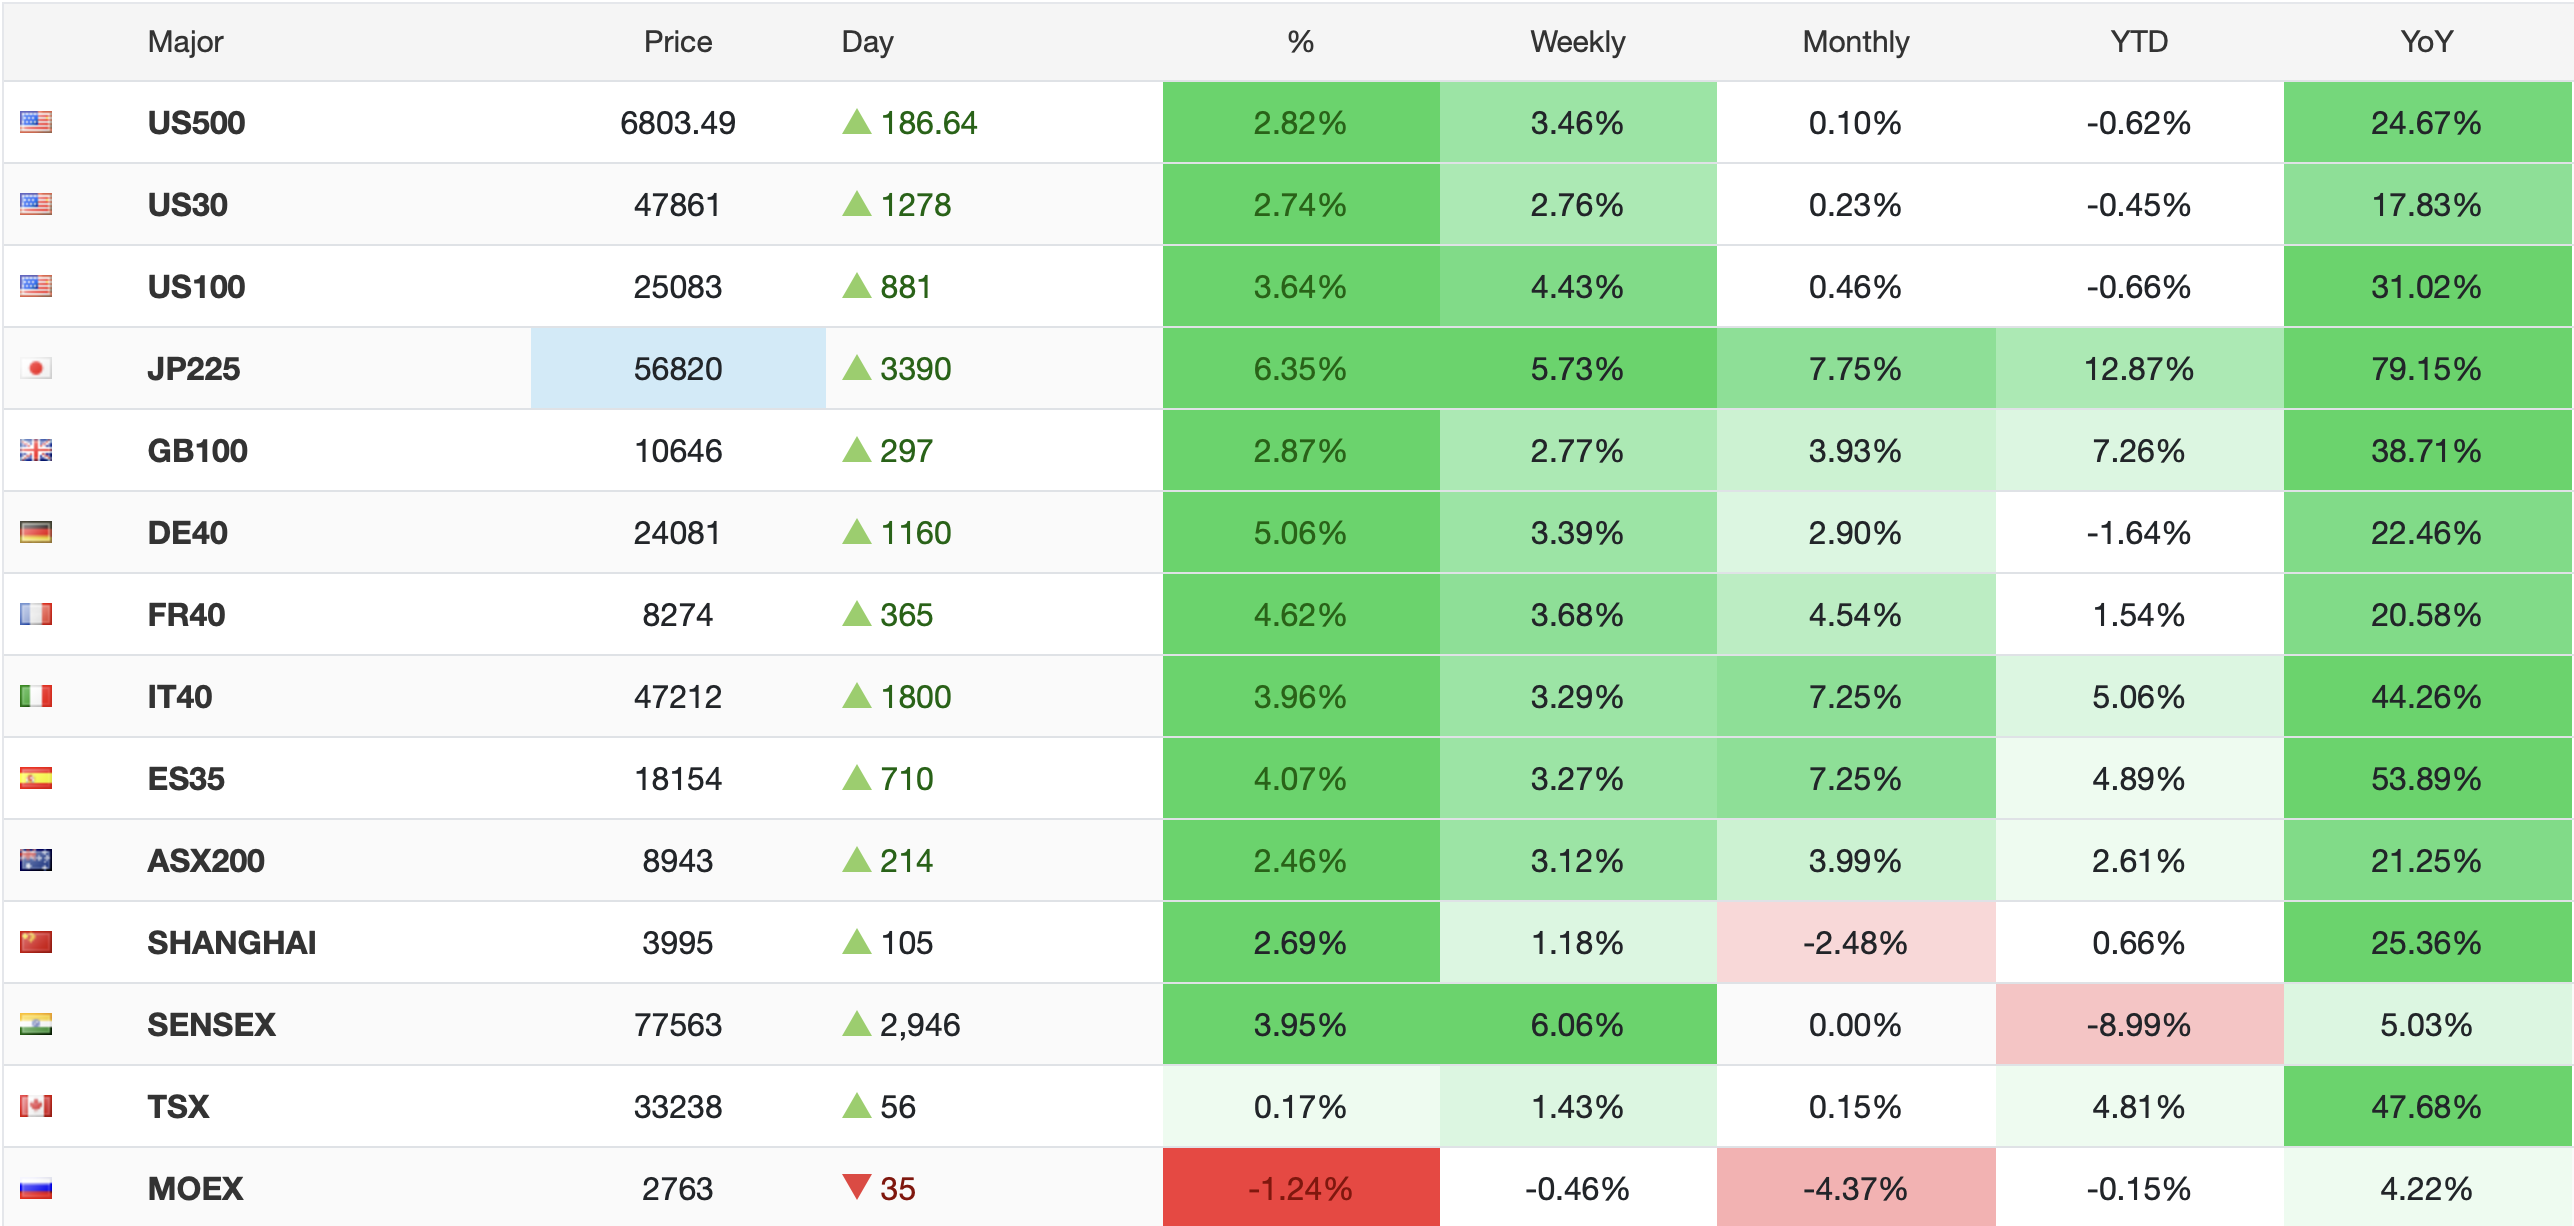Screen dimensions: 2574x1226
Task: Sort table by the YTD column header
Action: (x=2138, y=42)
